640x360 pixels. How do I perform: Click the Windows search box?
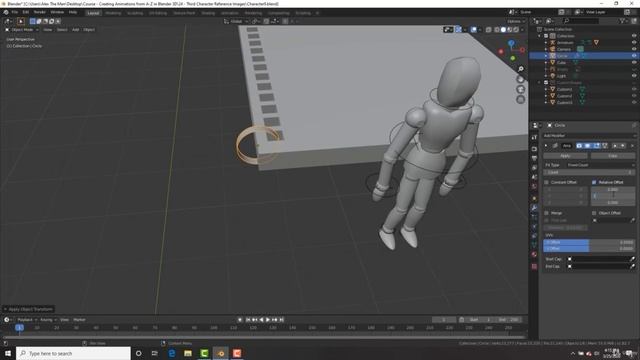pyautogui.click(x=73, y=353)
